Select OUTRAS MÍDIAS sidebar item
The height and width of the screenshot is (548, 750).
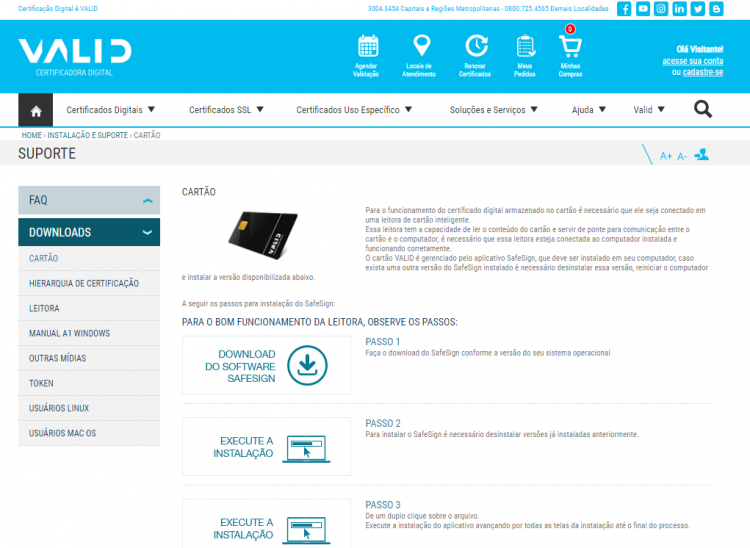pos(89,358)
